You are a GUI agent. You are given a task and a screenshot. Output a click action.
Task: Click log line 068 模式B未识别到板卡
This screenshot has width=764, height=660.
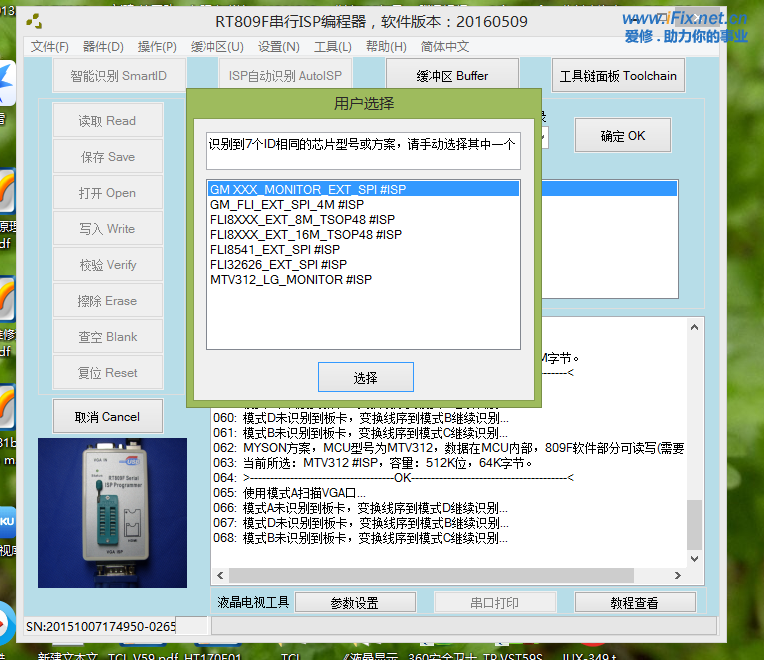pyautogui.click(x=361, y=538)
